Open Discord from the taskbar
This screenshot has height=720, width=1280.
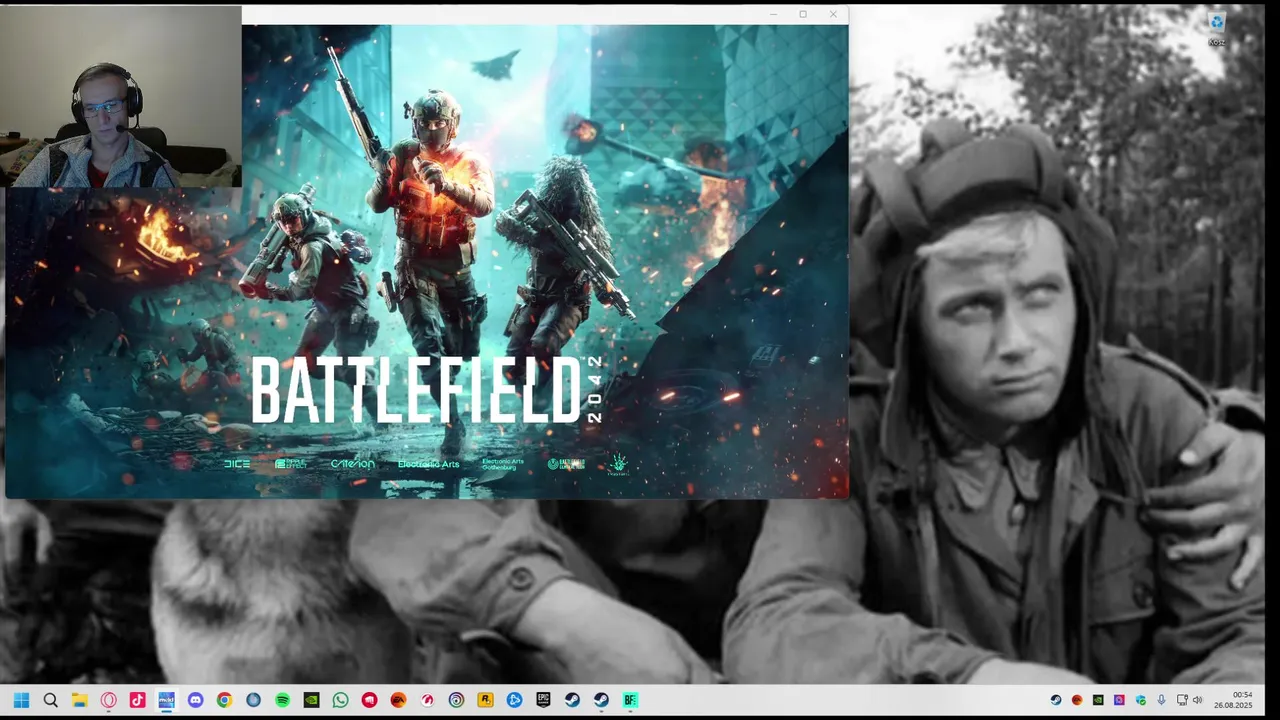(x=195, y=700)
